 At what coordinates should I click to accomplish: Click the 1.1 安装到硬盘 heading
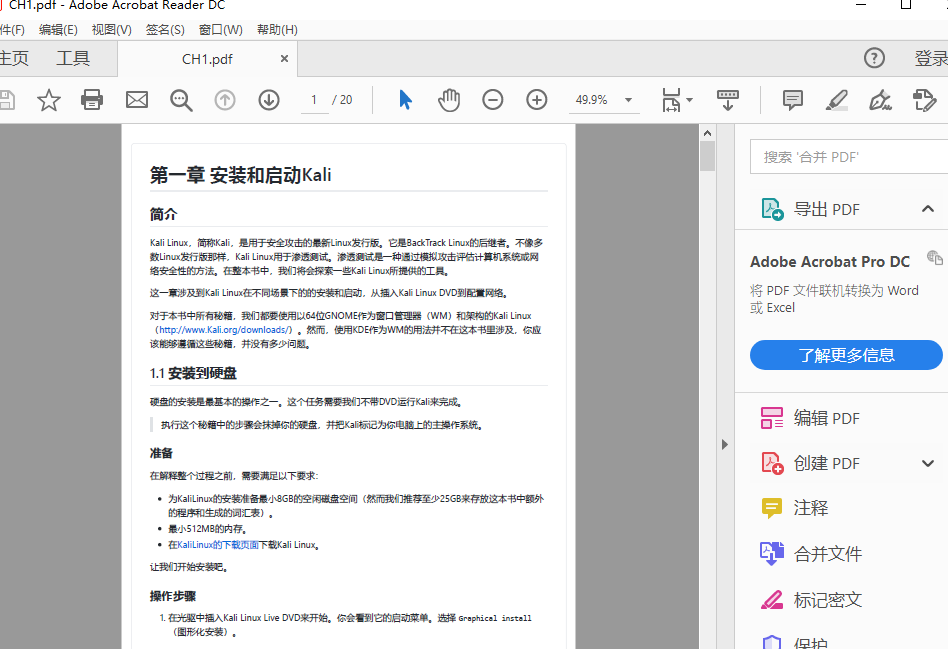coord(193,373)
